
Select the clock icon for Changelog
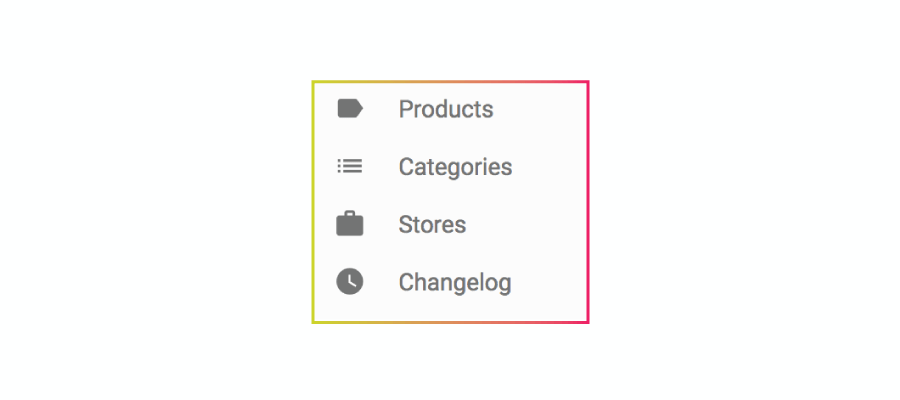pos(350,282)
